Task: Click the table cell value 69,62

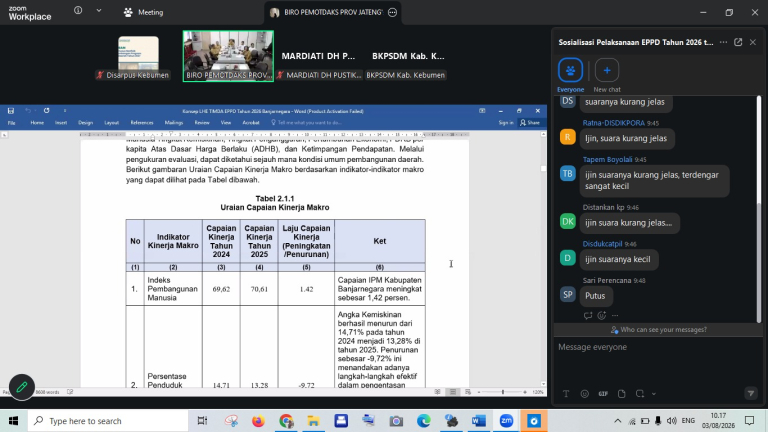Action: pyautogui.click(x=221, y=289)
